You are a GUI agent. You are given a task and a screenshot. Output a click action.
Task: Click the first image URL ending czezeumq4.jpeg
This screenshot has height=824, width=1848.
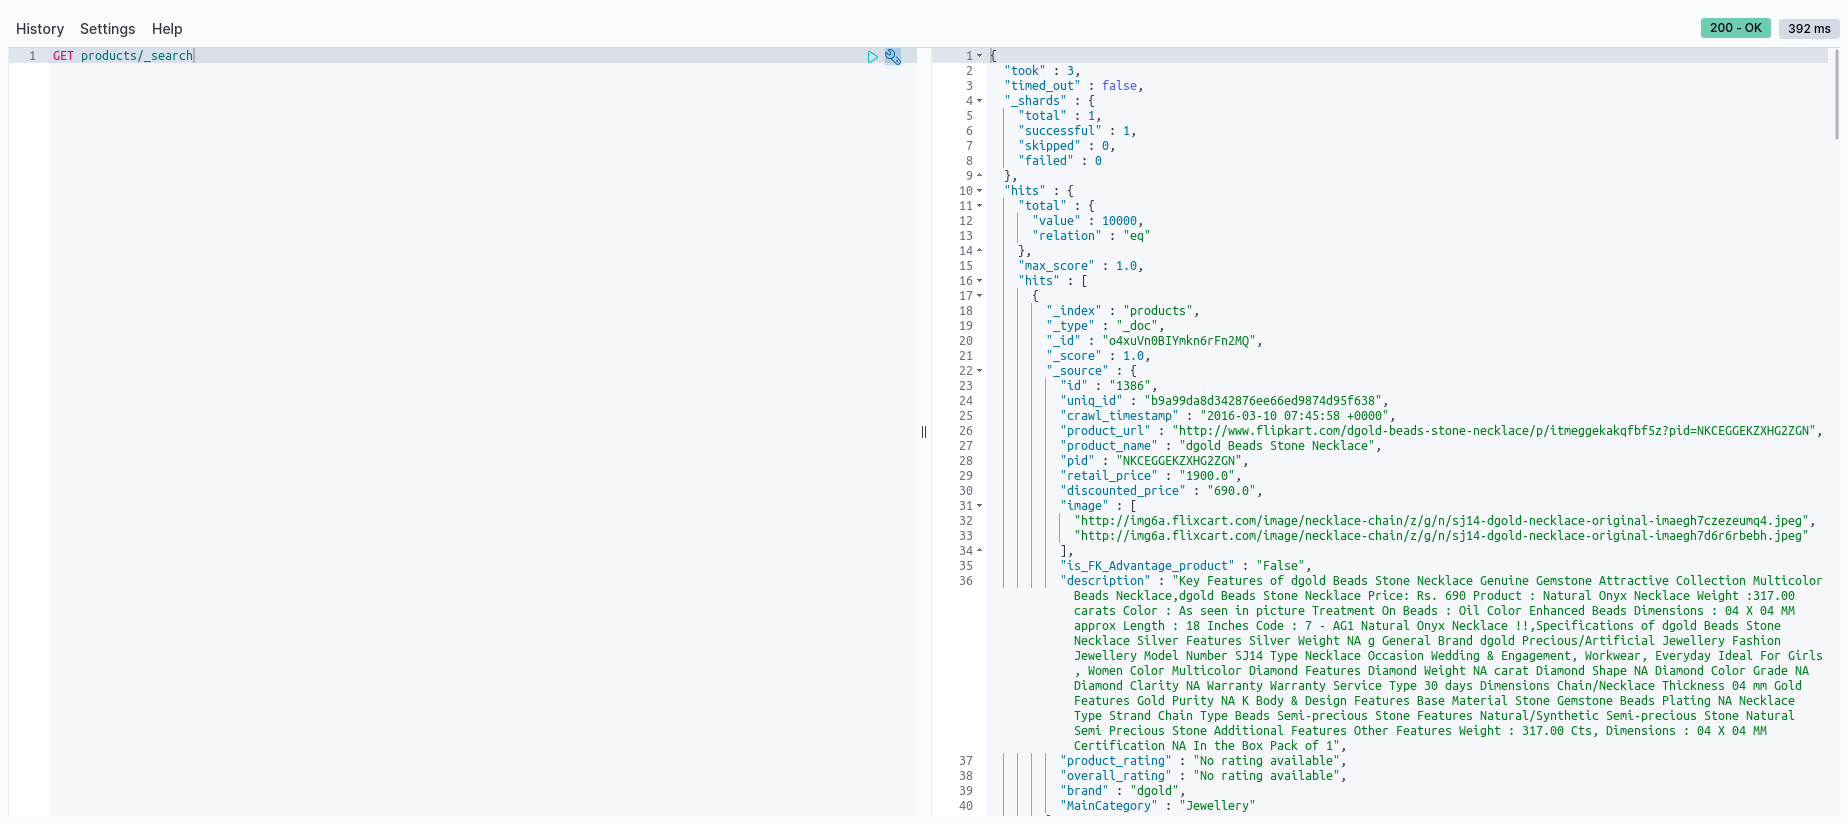(1441, 521)
